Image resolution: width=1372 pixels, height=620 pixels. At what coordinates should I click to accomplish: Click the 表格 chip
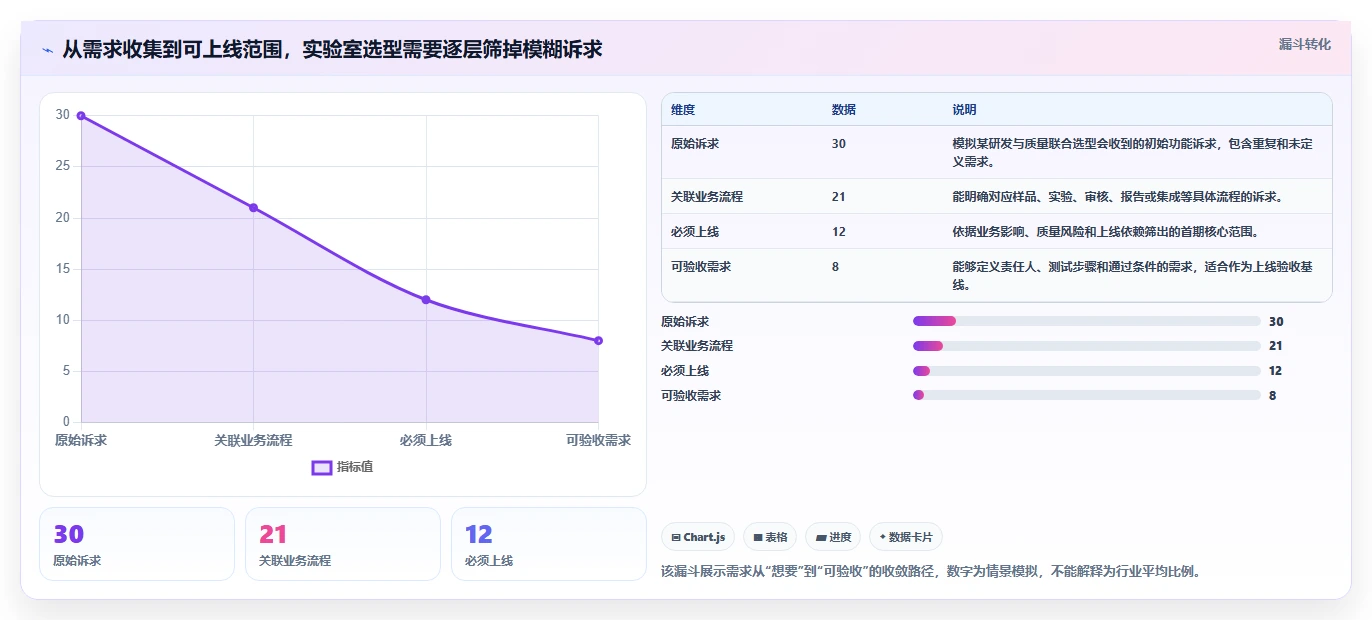770,537
